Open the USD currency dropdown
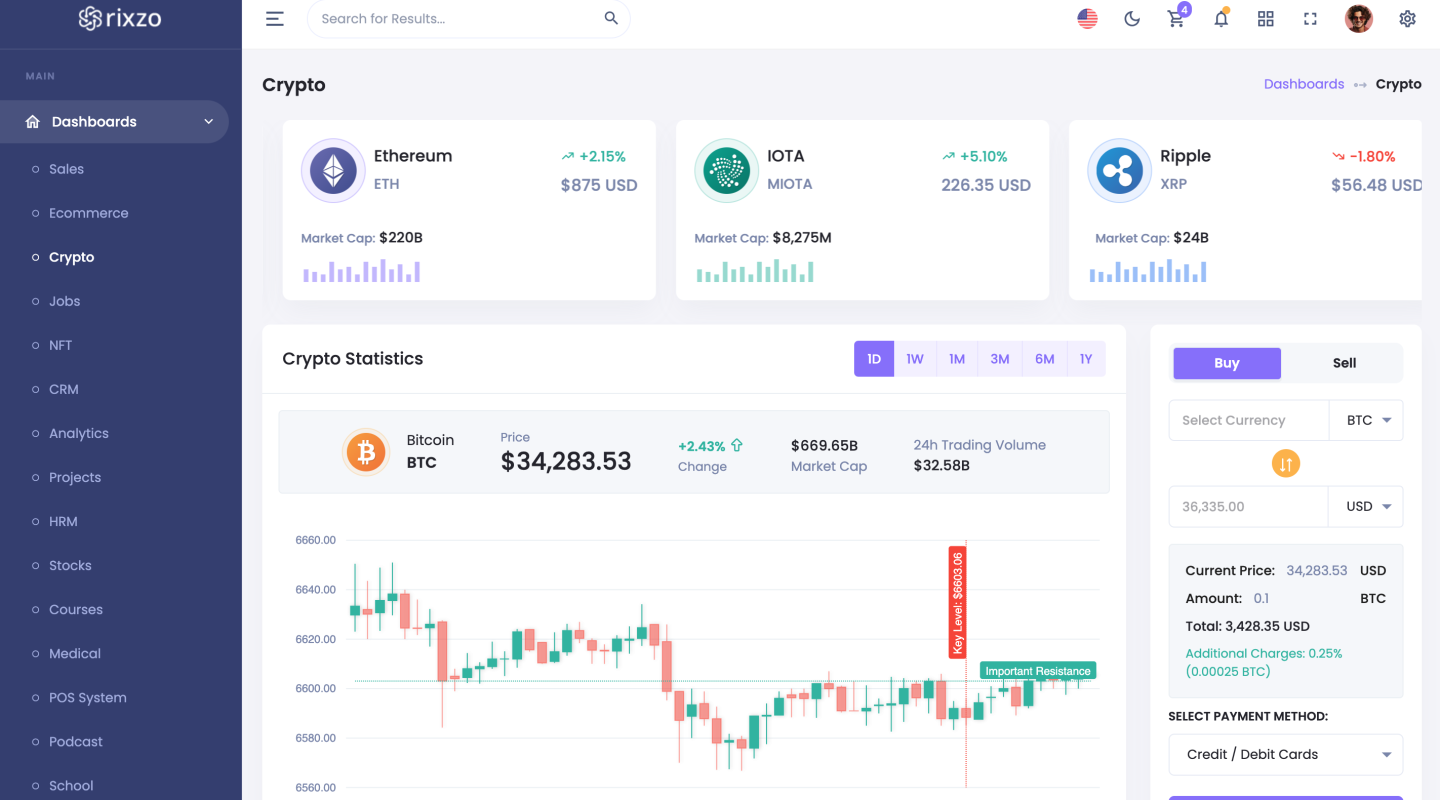Viewport: 1440px width, 800px height. pyautogui.click(x=1367, y=507)
